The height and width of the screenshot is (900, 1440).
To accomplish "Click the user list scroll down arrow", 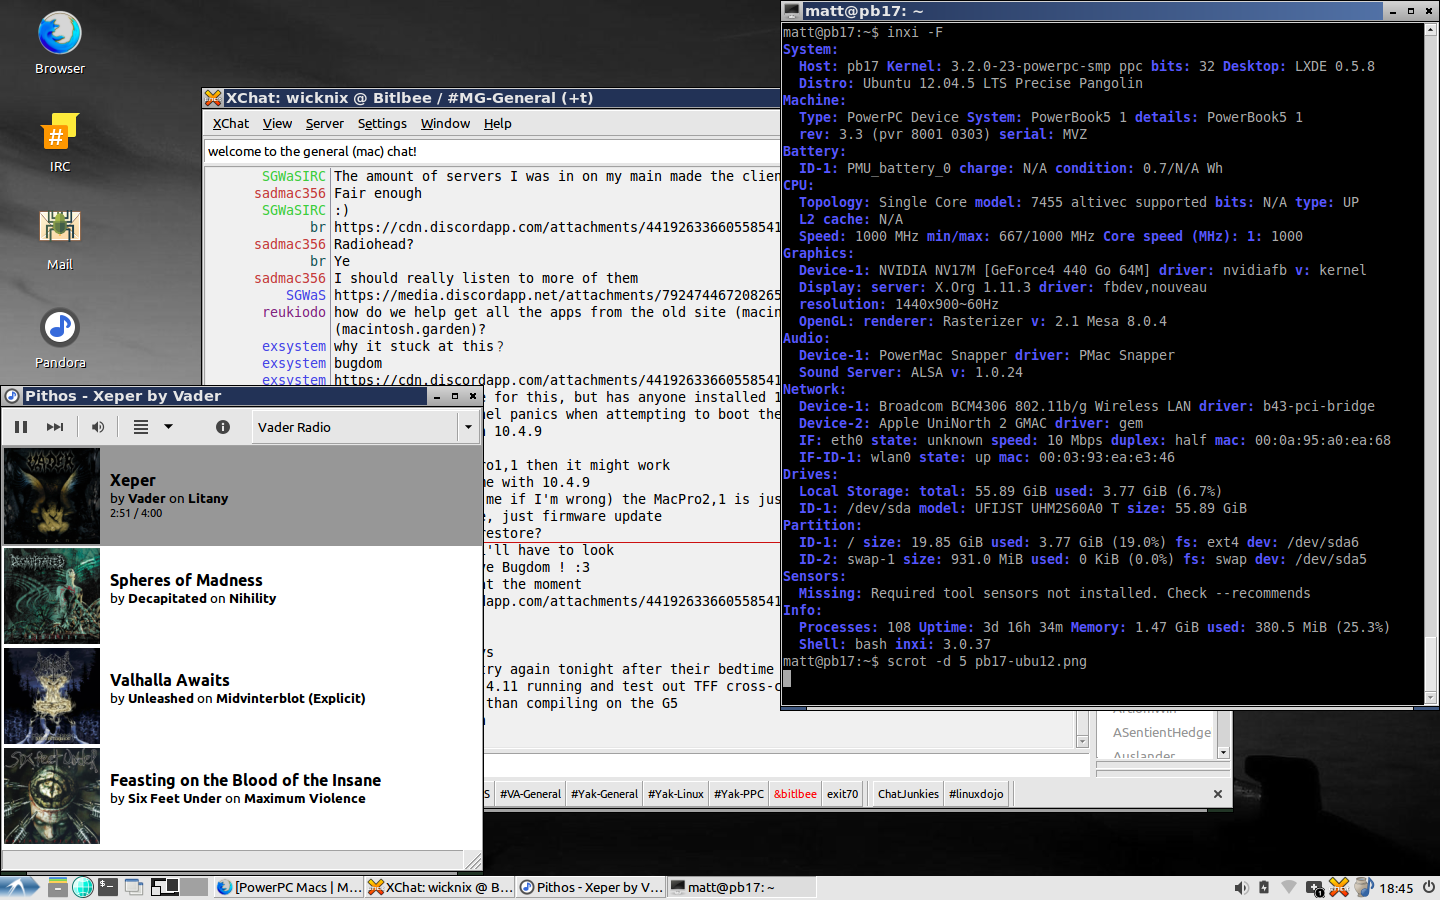I will [x=1223, y=752].
